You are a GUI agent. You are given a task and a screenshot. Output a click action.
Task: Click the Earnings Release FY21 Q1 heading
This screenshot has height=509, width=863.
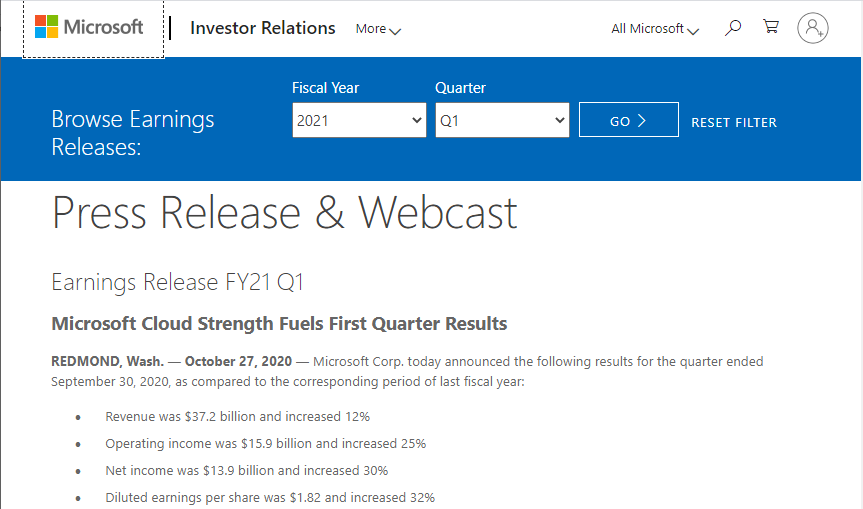point(177,282)
